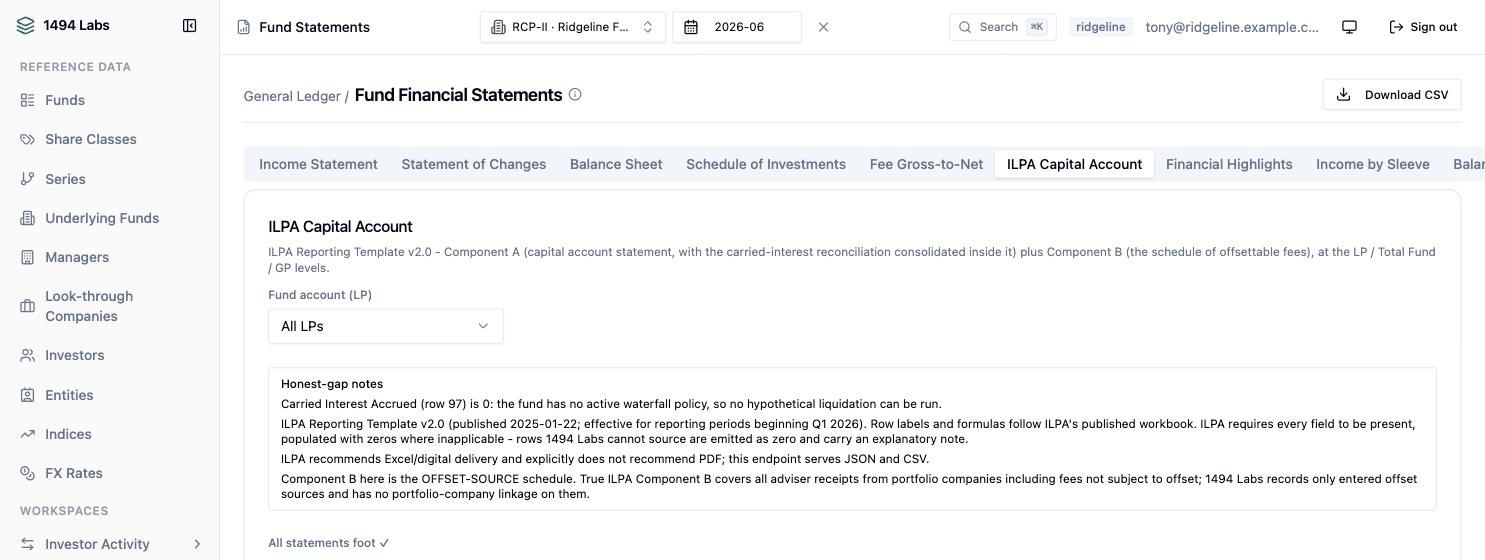The width and height of the screenshot is (1485, 560).
Task: Click the Funds sidebar icon
Action: (27, 100)
